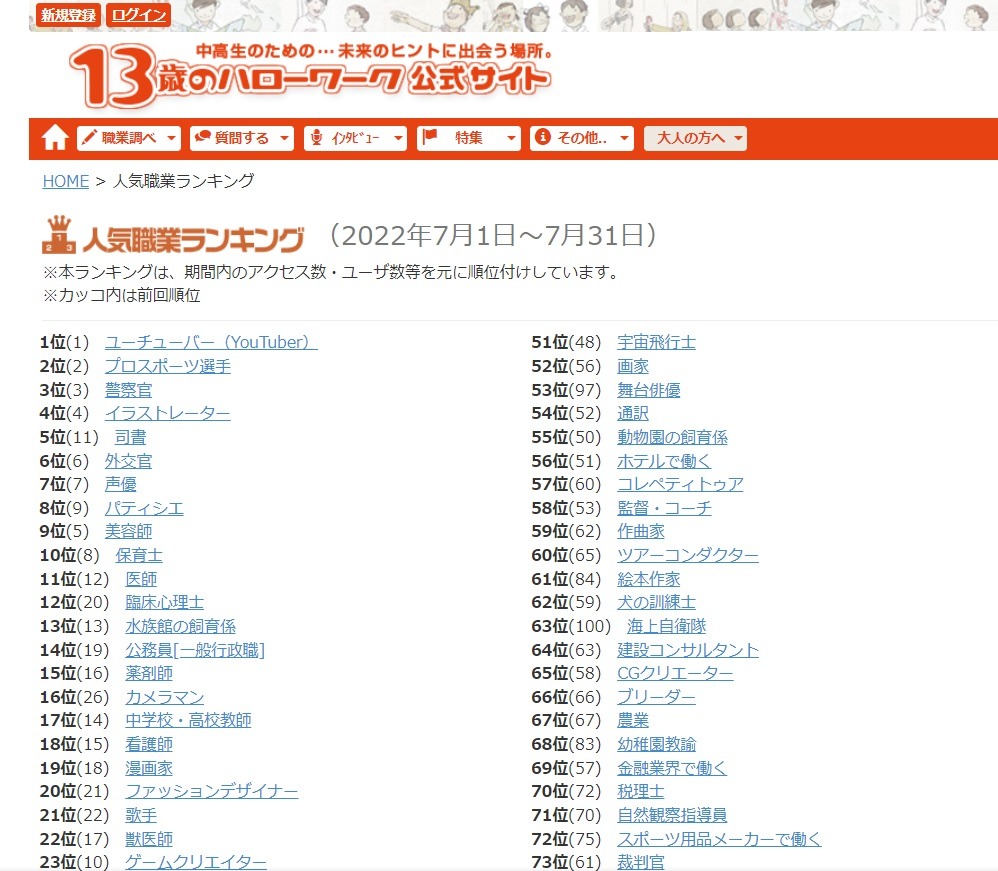
Task: Open the 画家 job link
Action: (633, 366)
